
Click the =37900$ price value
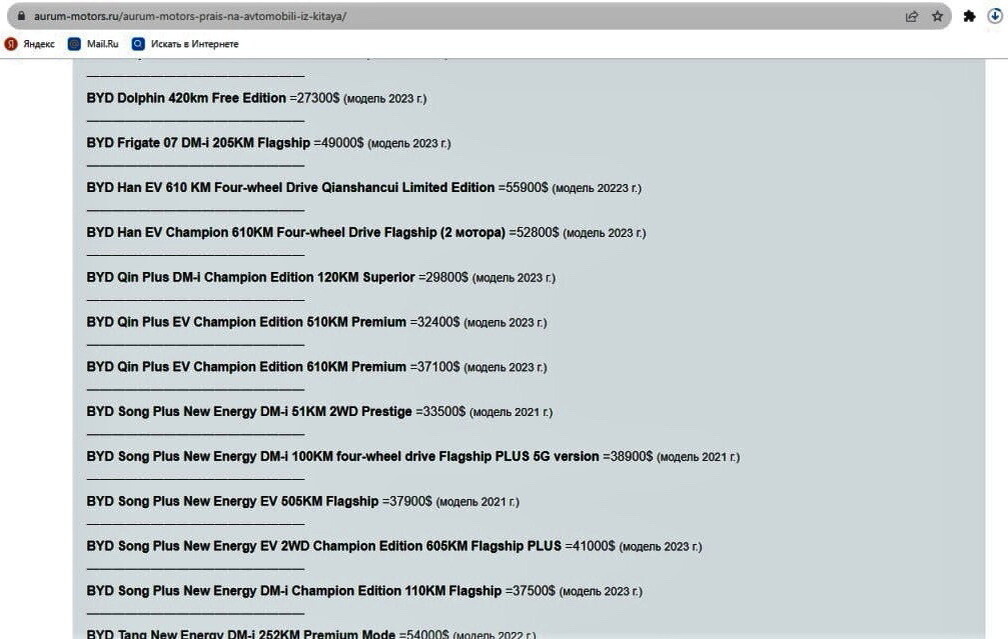pos(407,501)
